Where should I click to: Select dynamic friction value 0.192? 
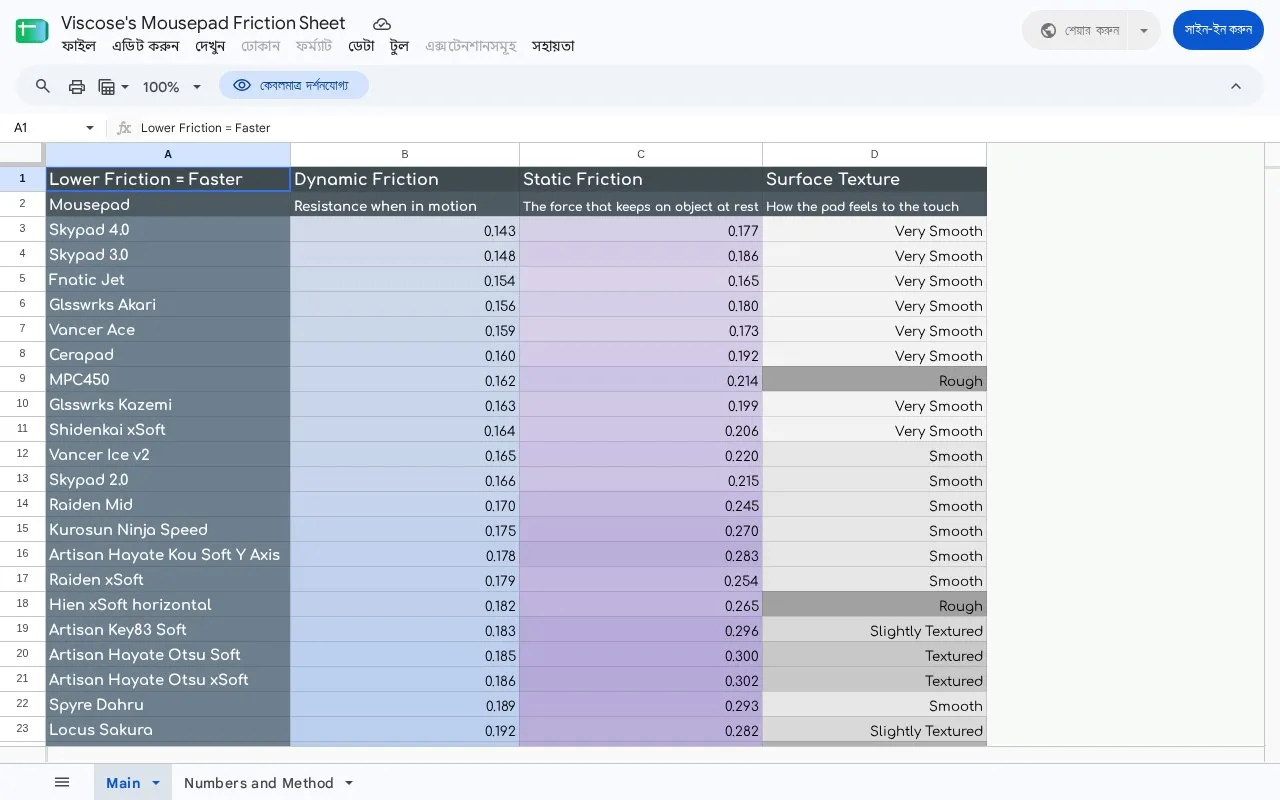point(405,729)
